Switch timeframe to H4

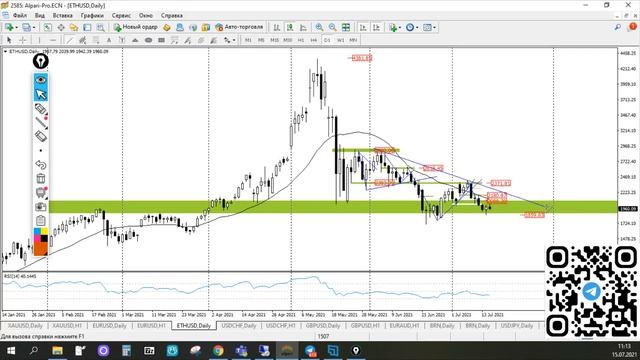[313, 40]
